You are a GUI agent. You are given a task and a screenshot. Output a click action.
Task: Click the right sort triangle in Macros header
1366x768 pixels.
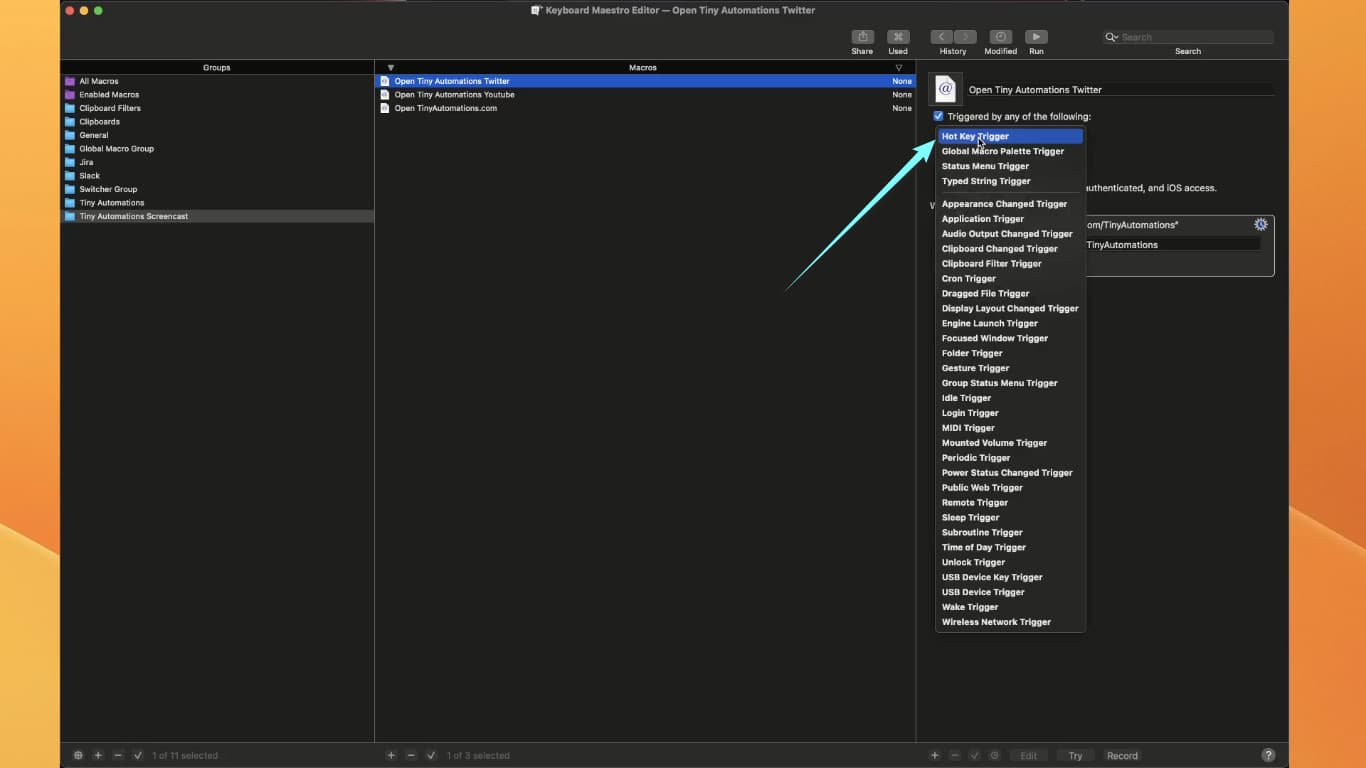pyautogui.click(x=899, y=67)
